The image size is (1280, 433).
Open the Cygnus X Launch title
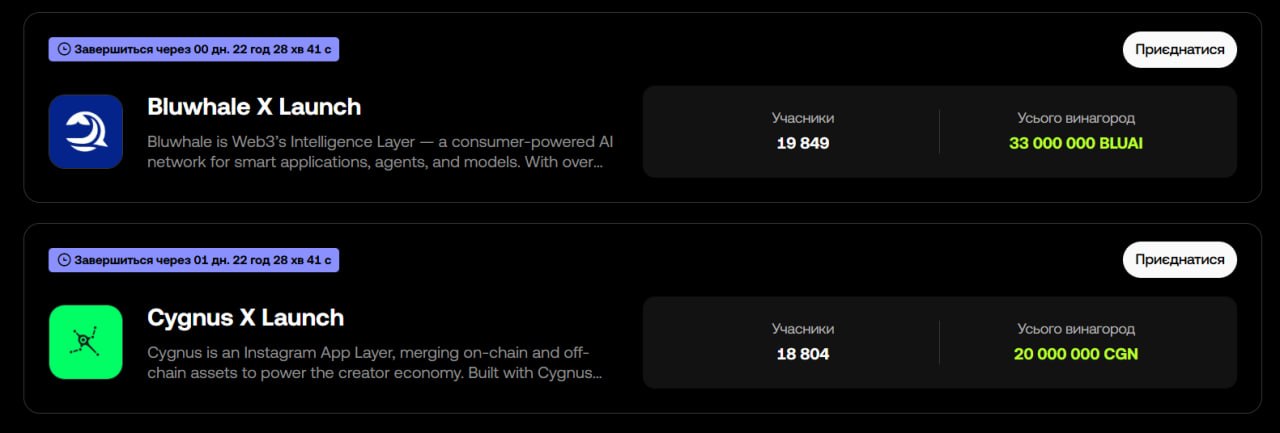(245, 317)
